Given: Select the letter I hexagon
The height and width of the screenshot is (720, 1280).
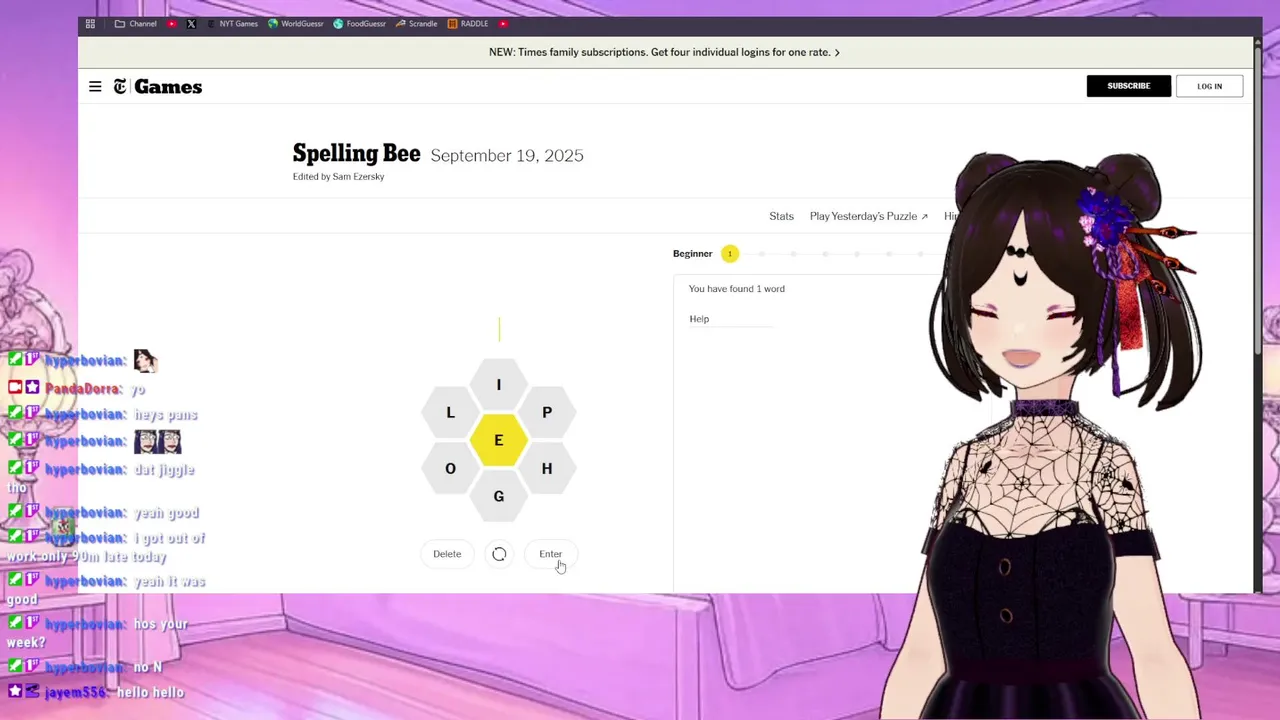Looking at the screenshot, I should (498, 385).
